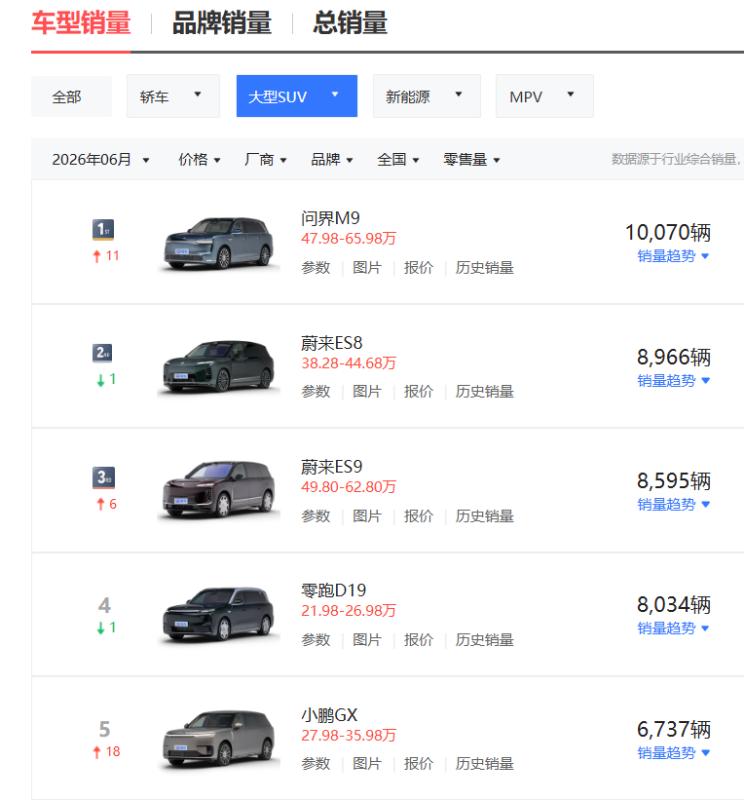Viewport: 744px width, 800px height.
Task: Open 参数 for 零跑D19
Action: (316, 640)
